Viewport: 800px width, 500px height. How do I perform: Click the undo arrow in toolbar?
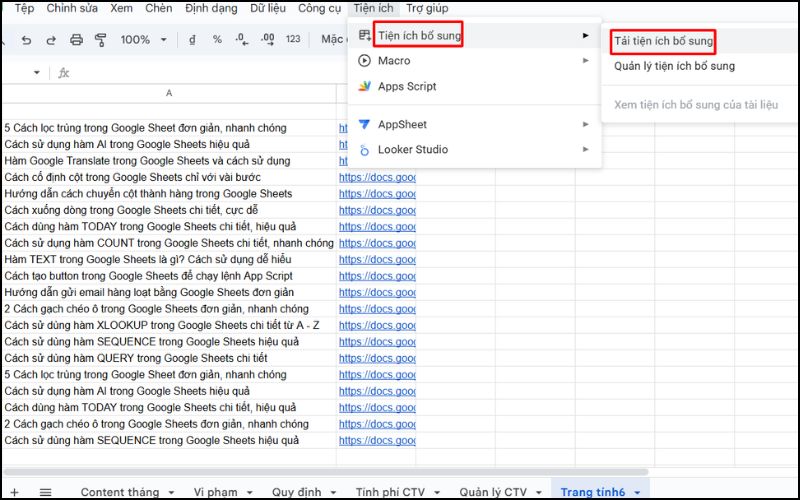(25, 40)
